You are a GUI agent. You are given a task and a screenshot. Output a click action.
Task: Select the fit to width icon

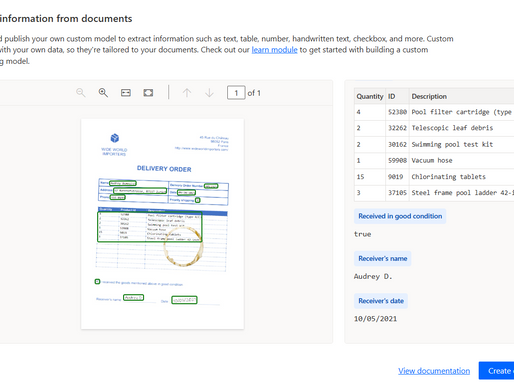click(x=126, y=93)
